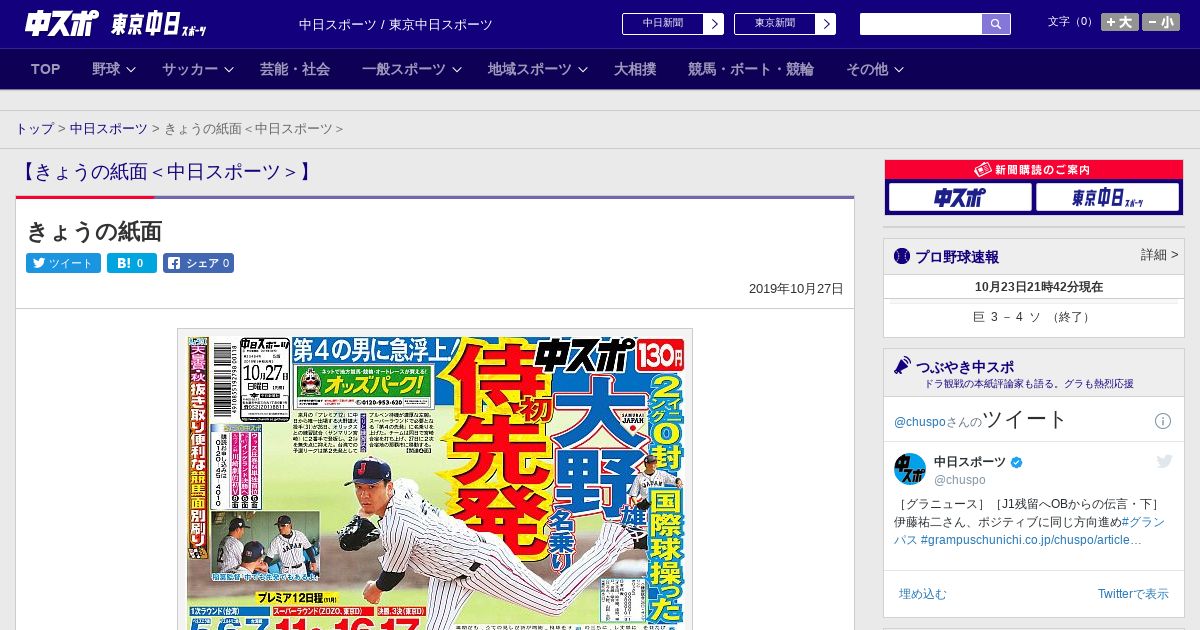1200x630 pixels.
Task: Open the 大相撲 menu item
Action: click(x=635, y=69)
